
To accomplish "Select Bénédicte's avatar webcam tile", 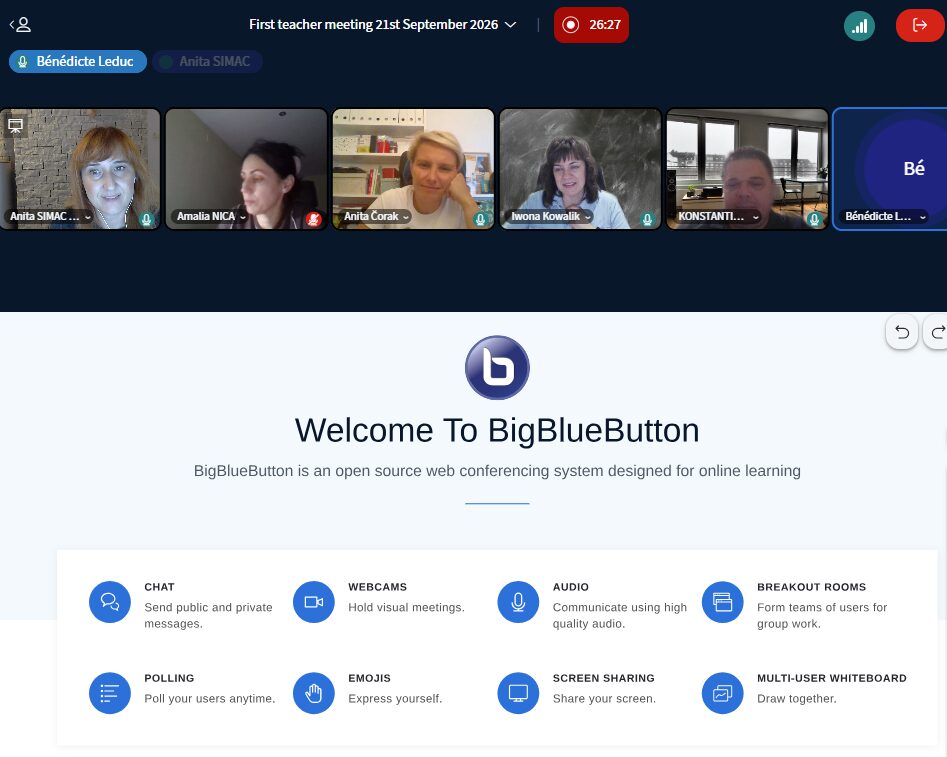I will 890,169.
